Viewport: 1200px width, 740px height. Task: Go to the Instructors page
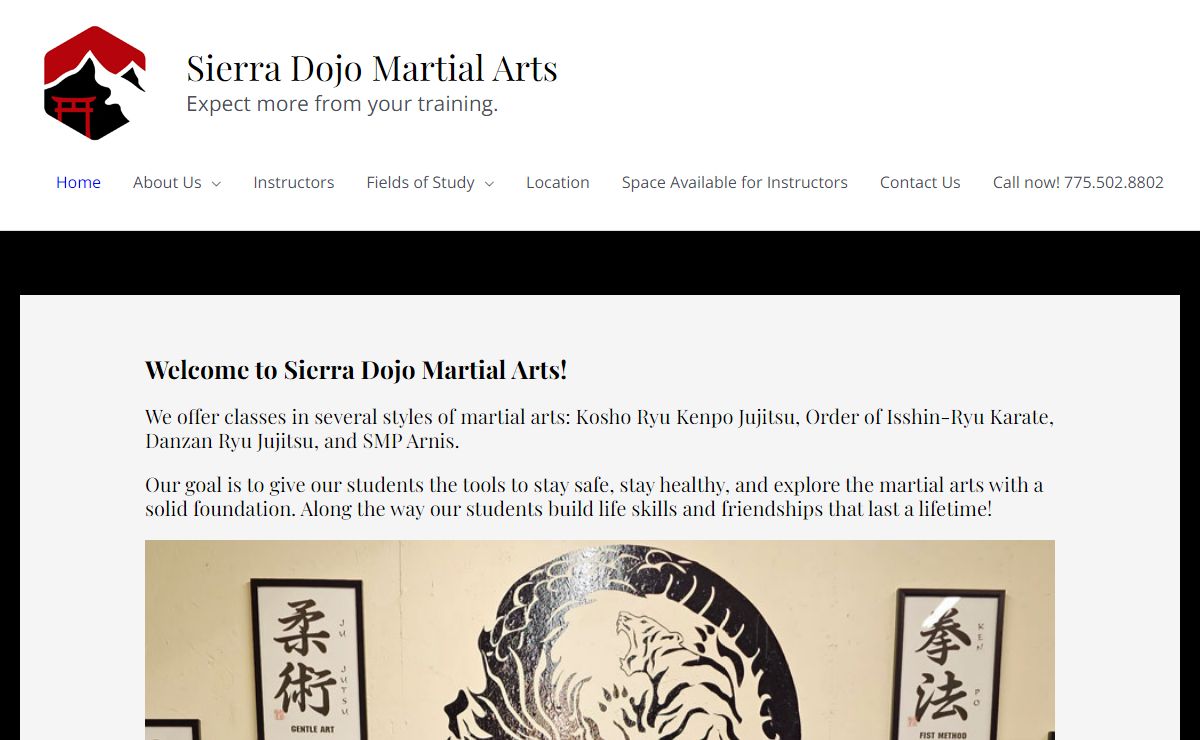coord(294,182)
